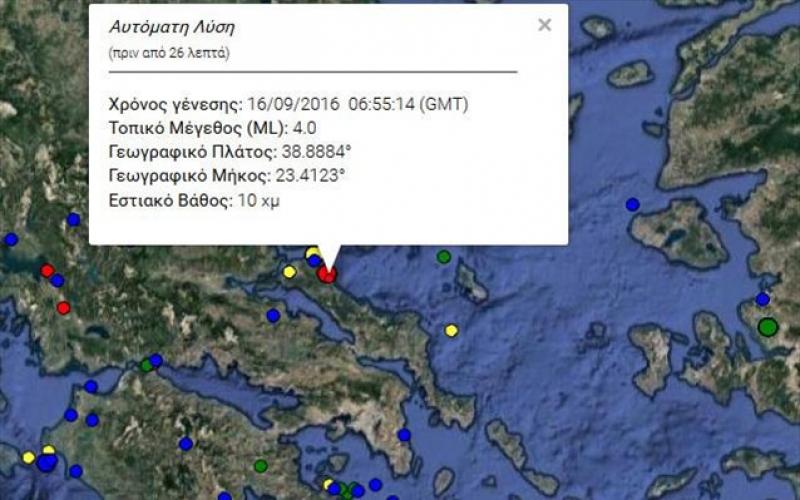800x500 pixels.
Task: Select the blue marker inland west of the Evia gulf
Action: coord(273,316)
